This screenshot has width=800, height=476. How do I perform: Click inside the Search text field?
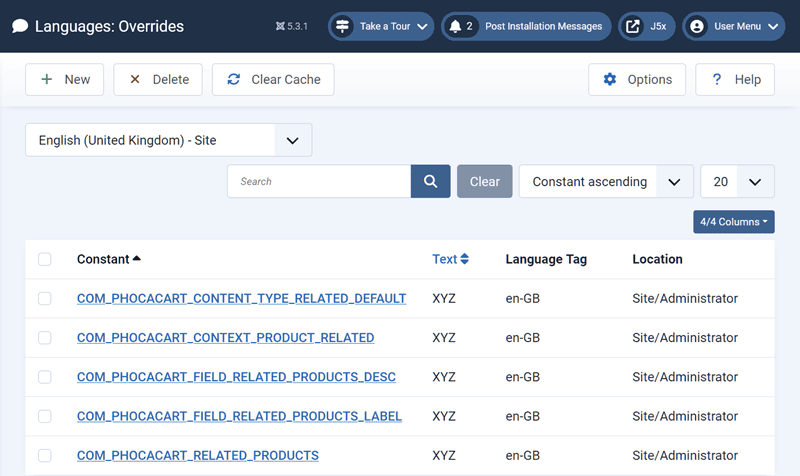coord(318,182)
